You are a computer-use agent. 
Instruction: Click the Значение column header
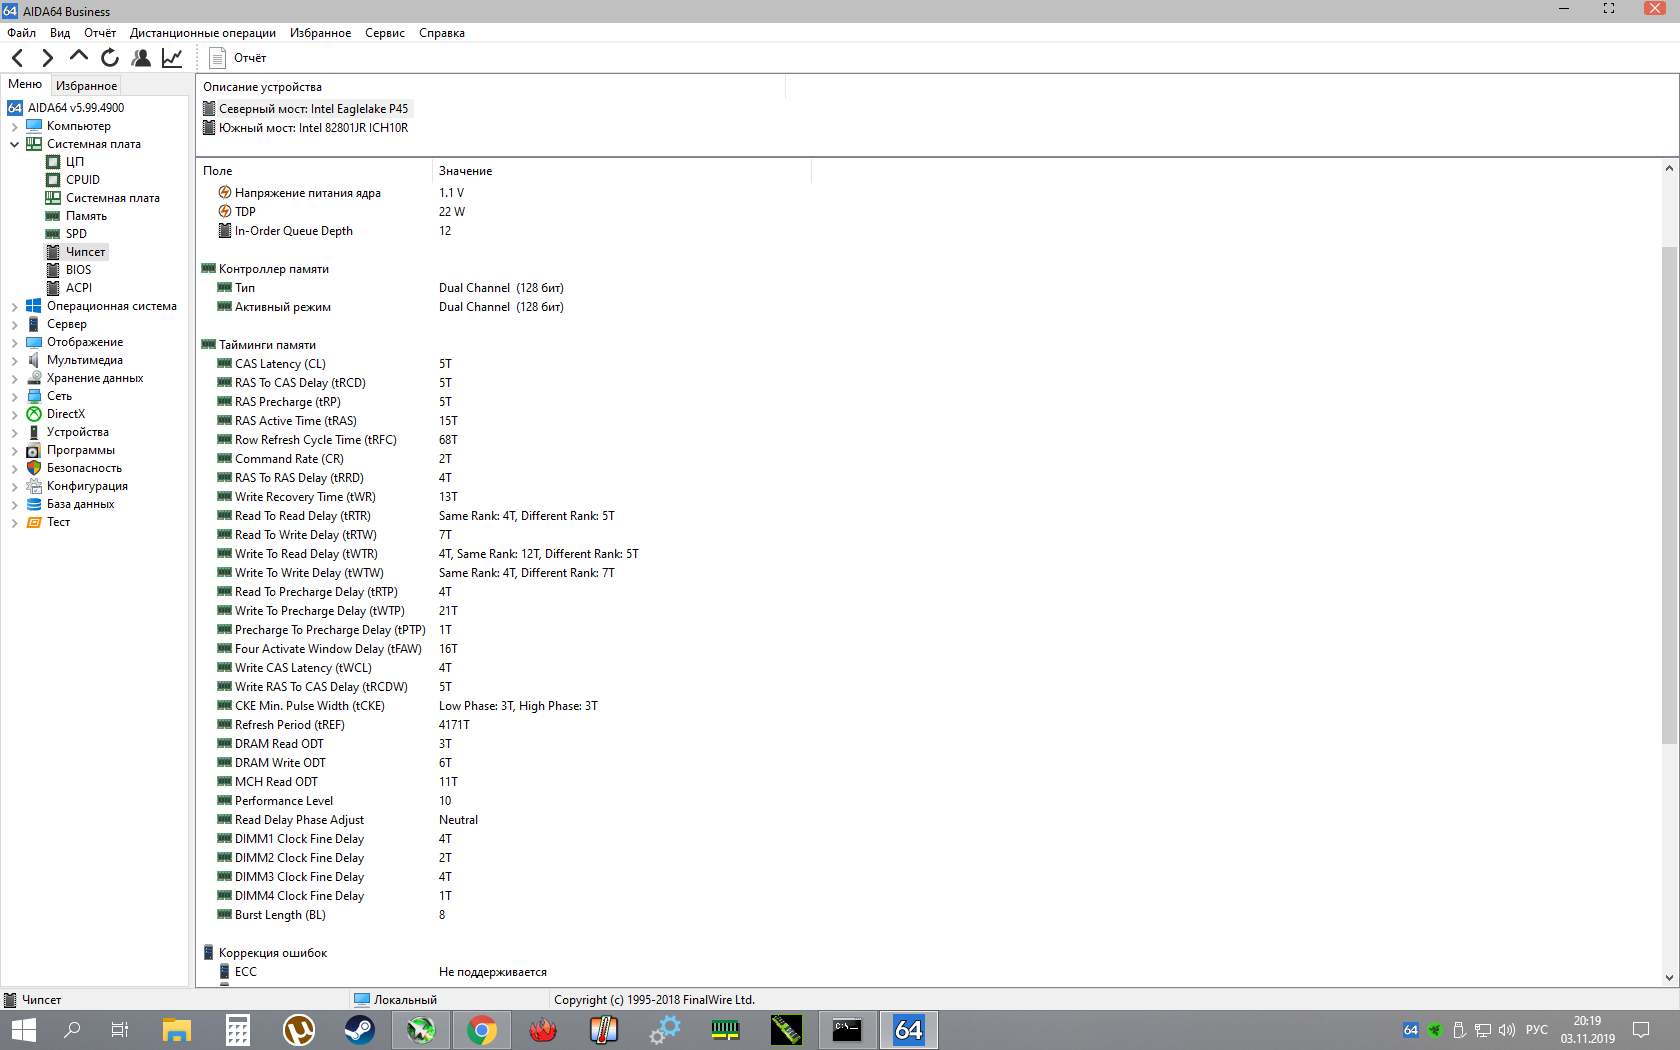click(x=621, y=171)
